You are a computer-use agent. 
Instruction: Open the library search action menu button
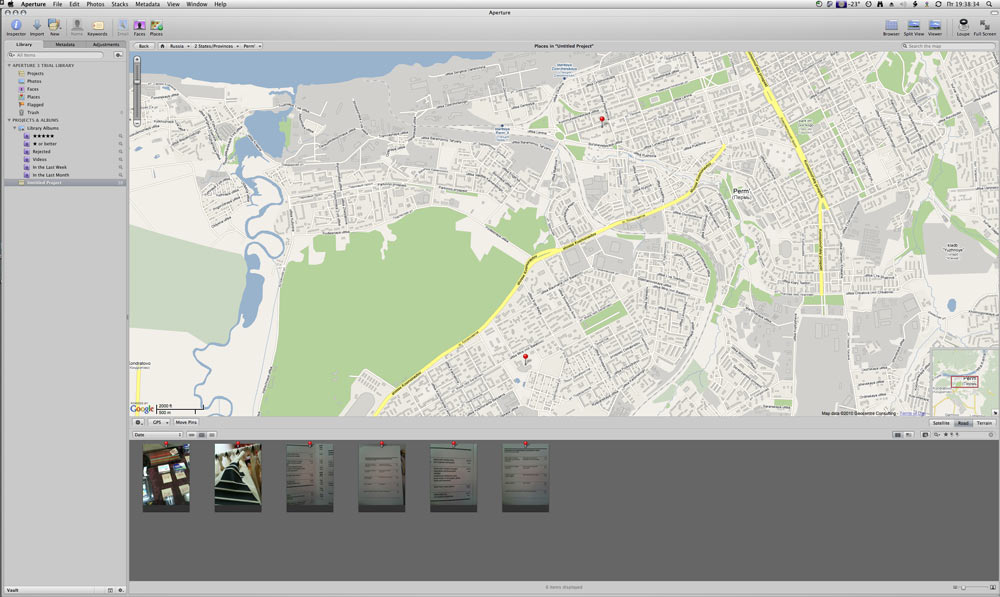pyautogui.click(x=119, y=55)
